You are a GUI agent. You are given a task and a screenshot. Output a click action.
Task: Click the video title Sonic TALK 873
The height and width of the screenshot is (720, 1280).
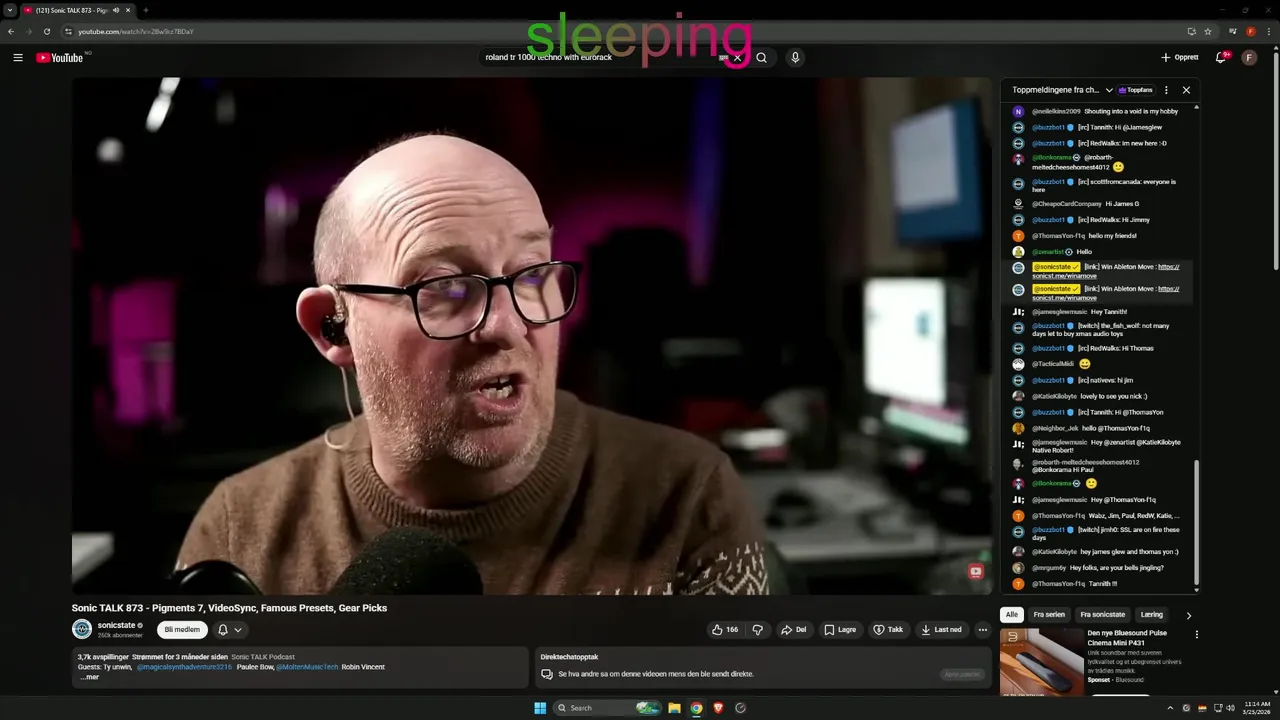(229, 608)
